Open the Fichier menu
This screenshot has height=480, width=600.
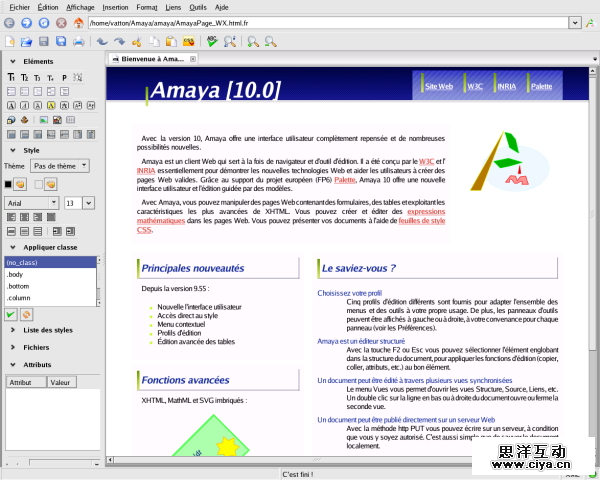(x=20, y=7)
